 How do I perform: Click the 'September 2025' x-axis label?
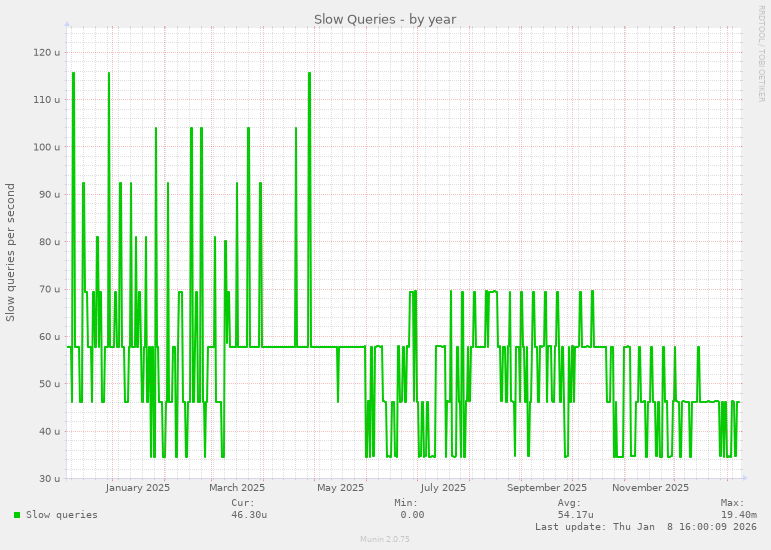click(x=547, y=488)
